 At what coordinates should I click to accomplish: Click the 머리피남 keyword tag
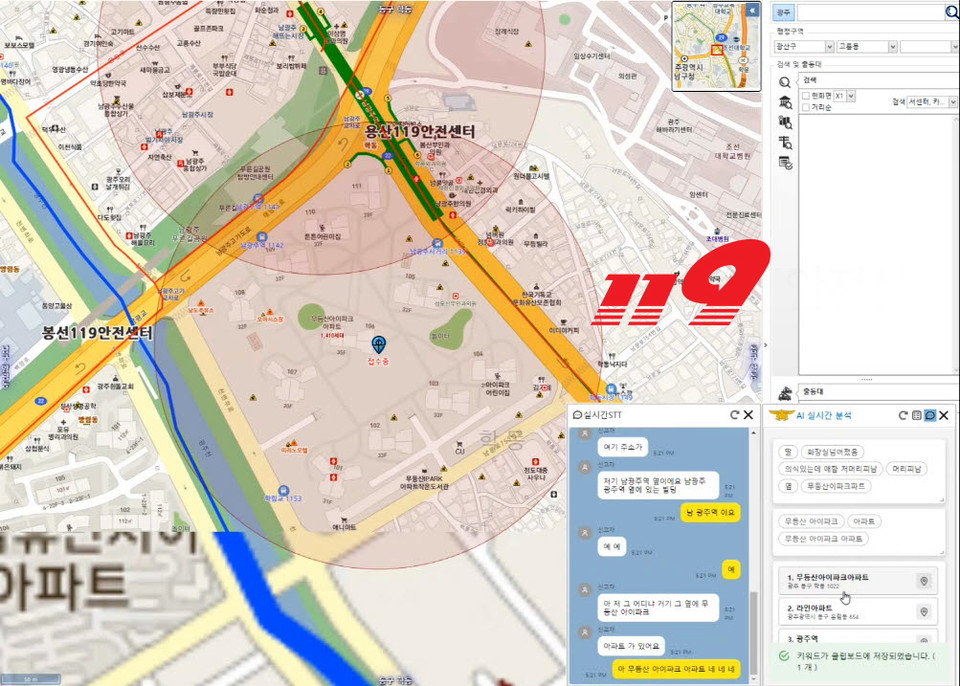[x=907, y=468]
